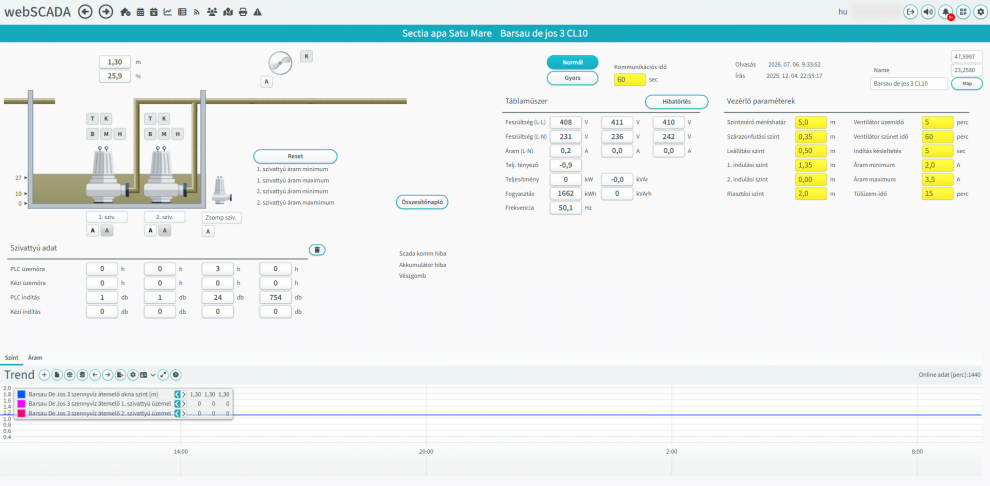Expand right arrow on aknaszint legend row
990x486 pixels.
coord(184,394)
